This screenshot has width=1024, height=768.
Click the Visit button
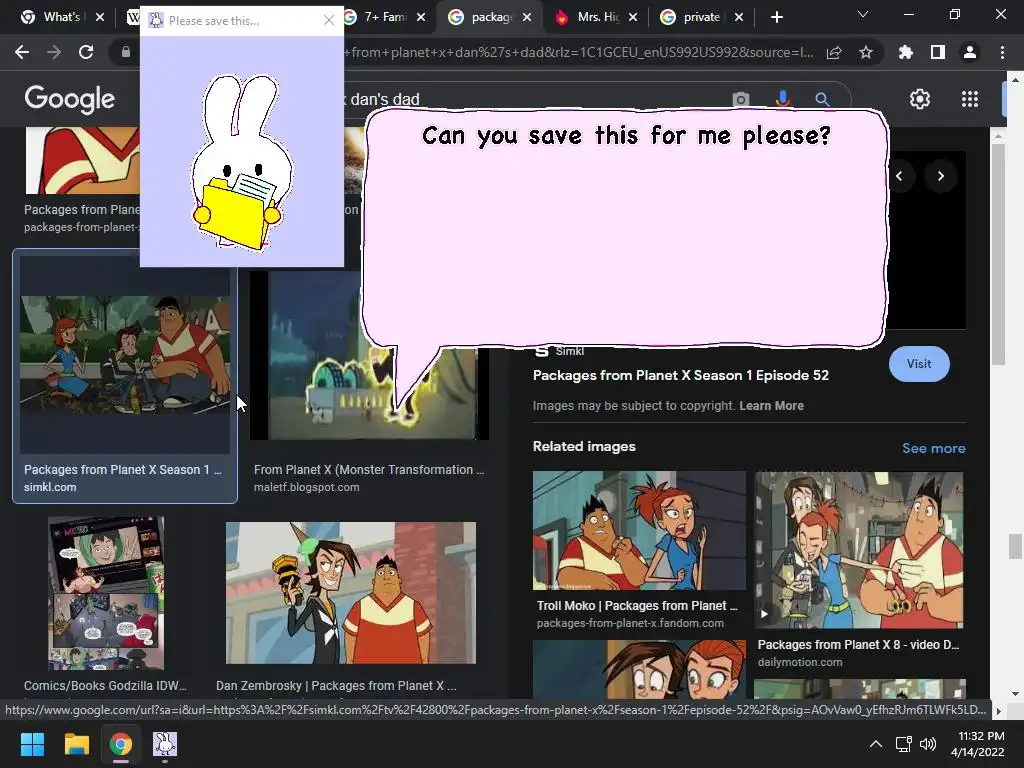[x=919, y=364]
